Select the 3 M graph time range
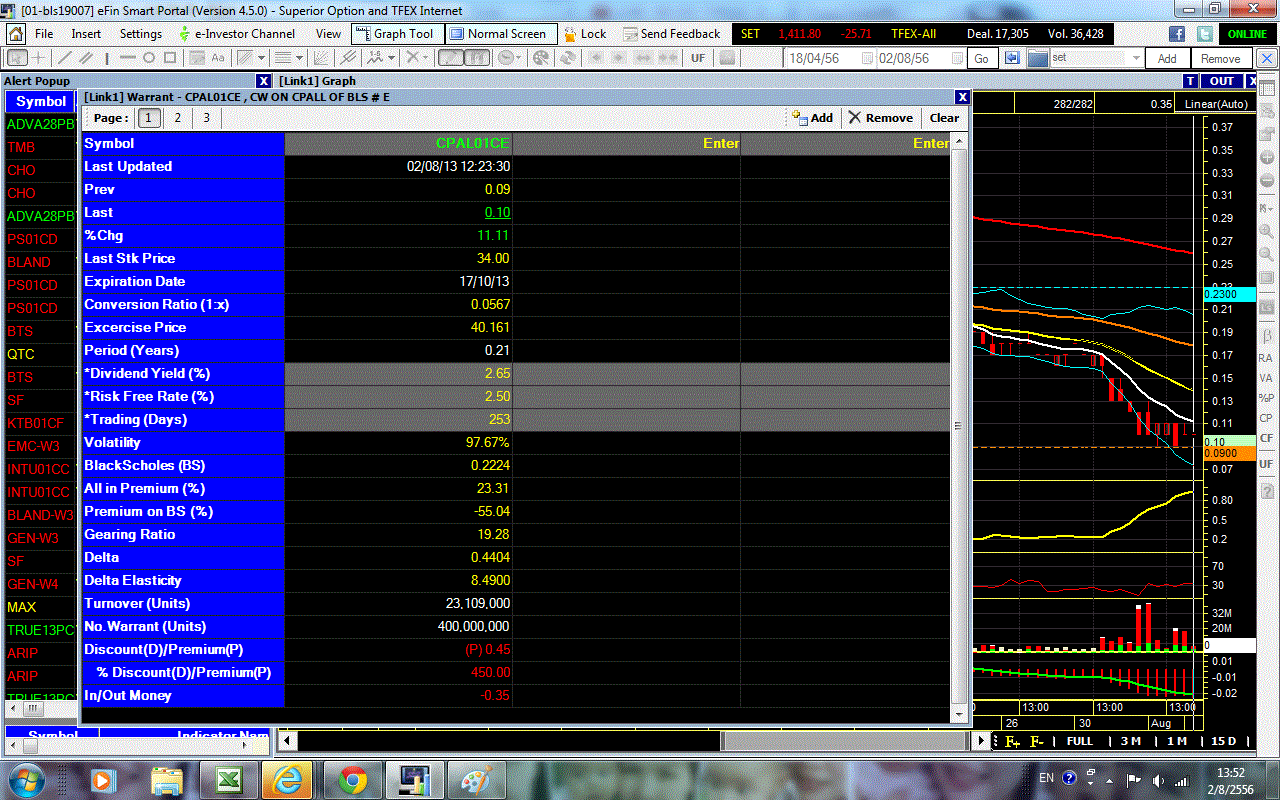 [1130, 741]
